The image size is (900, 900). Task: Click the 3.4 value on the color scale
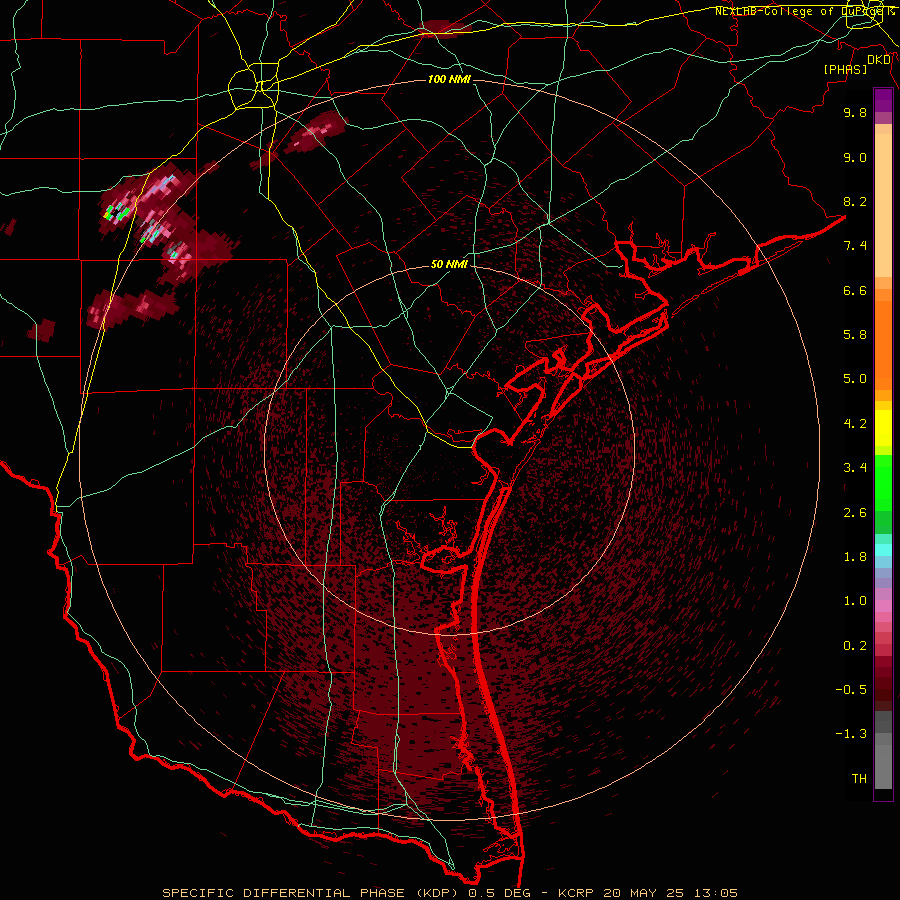855,468
